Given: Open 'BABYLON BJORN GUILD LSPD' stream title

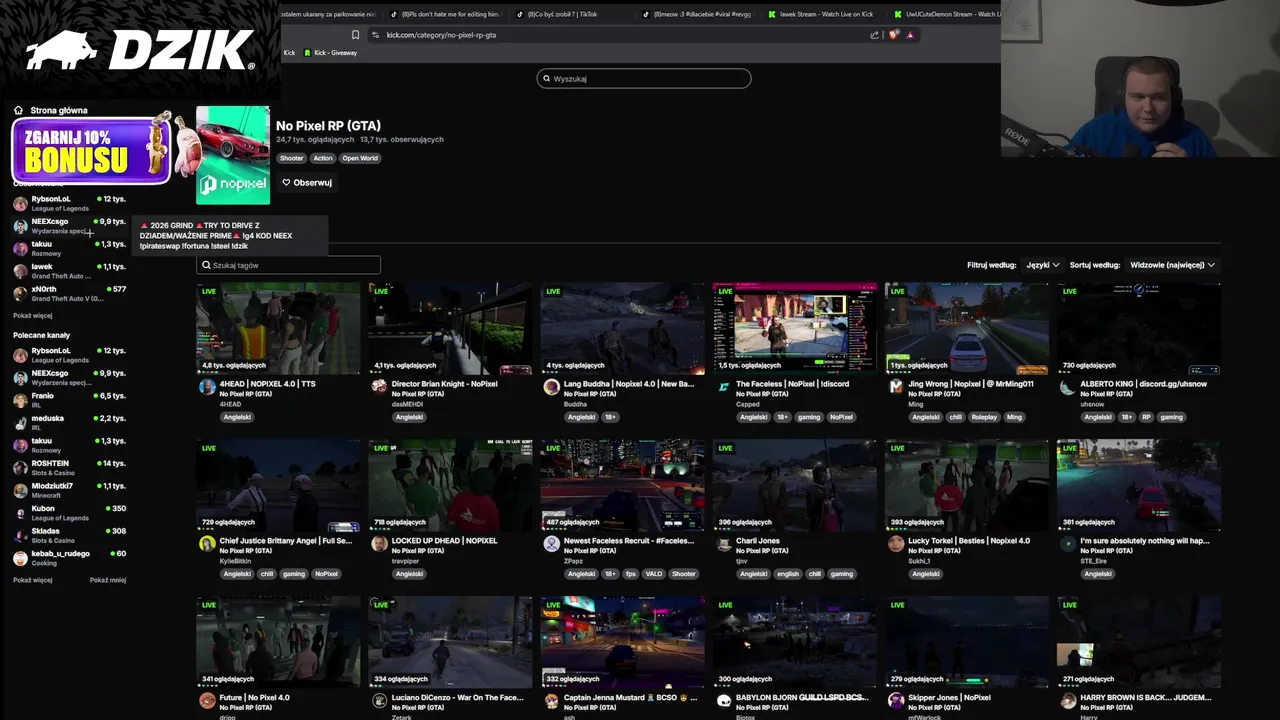Looking at the screenshot, I should [802, 697].
